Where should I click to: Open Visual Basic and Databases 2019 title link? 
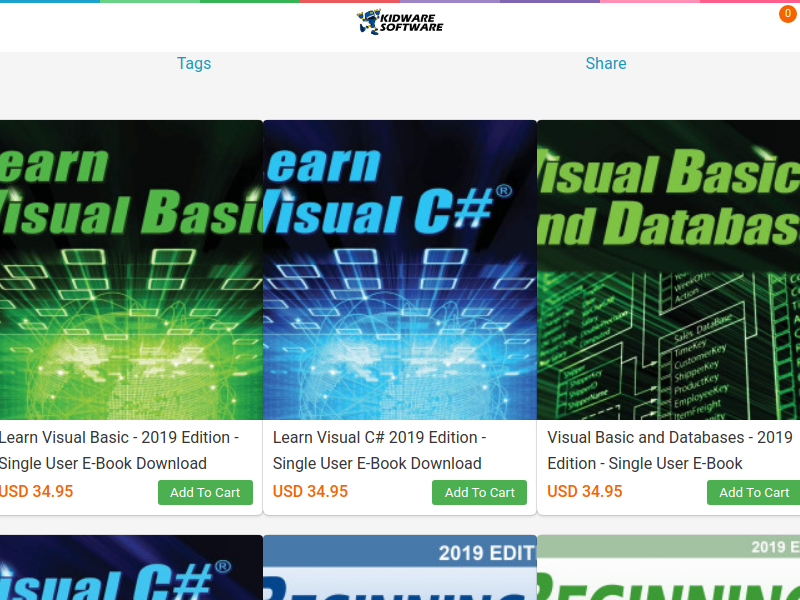tap(669, 450)
